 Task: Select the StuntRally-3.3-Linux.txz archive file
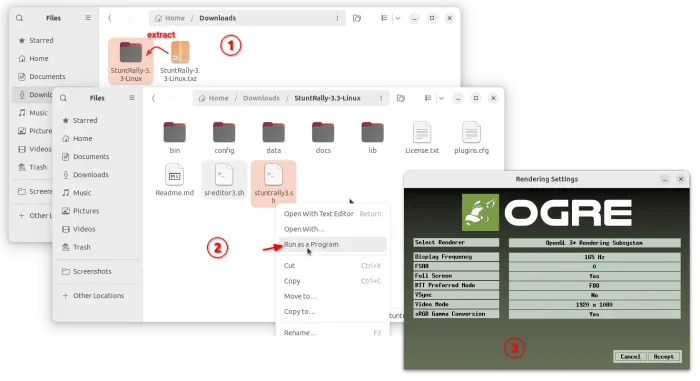(x=180, y=61)
